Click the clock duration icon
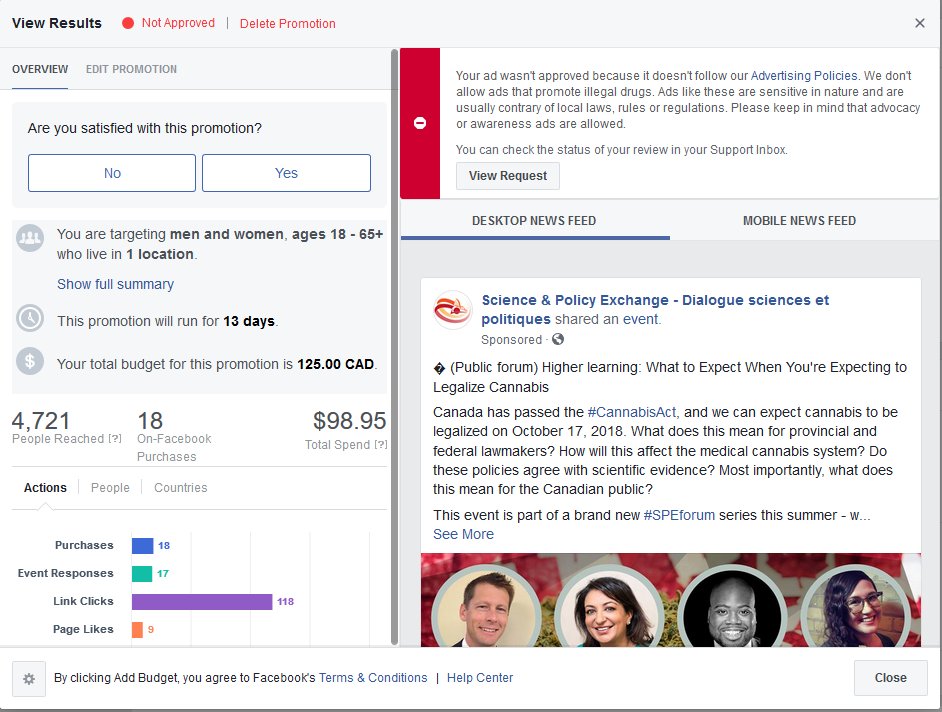942x712 pixels. click(x=29, y=318)
